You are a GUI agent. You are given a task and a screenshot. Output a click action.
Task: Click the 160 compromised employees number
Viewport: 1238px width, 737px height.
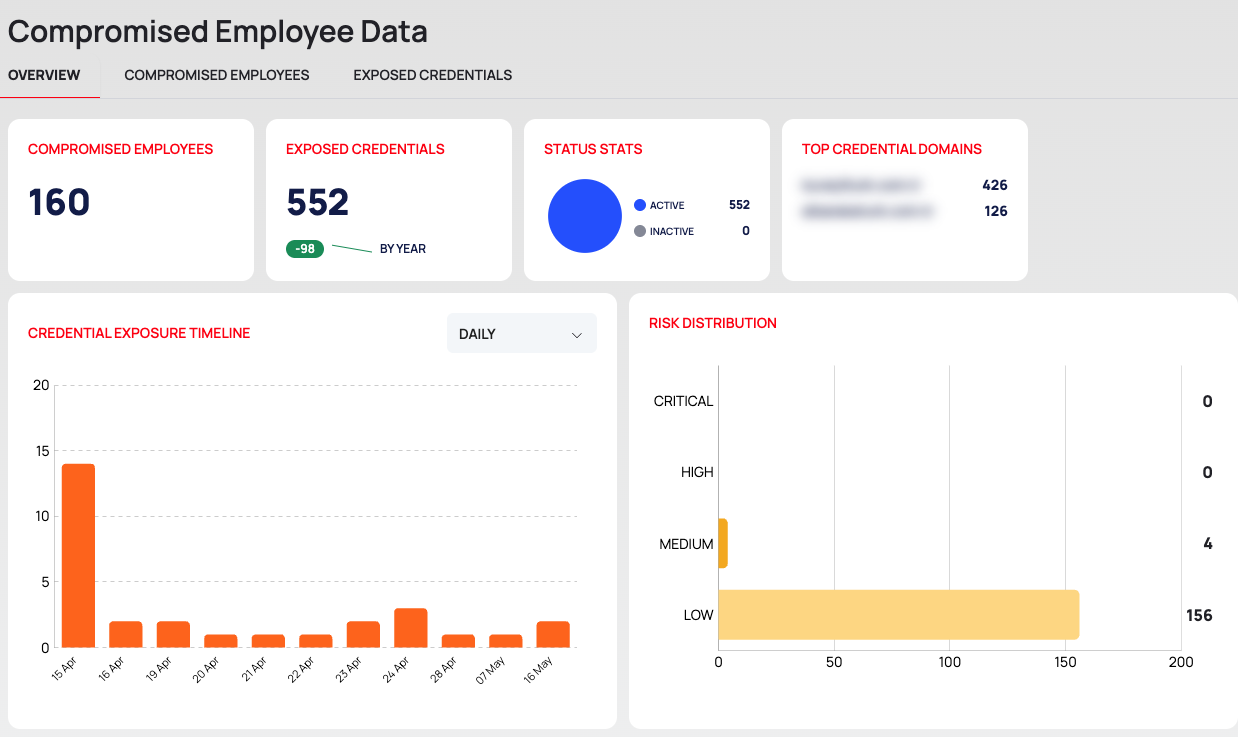[59, 202]
